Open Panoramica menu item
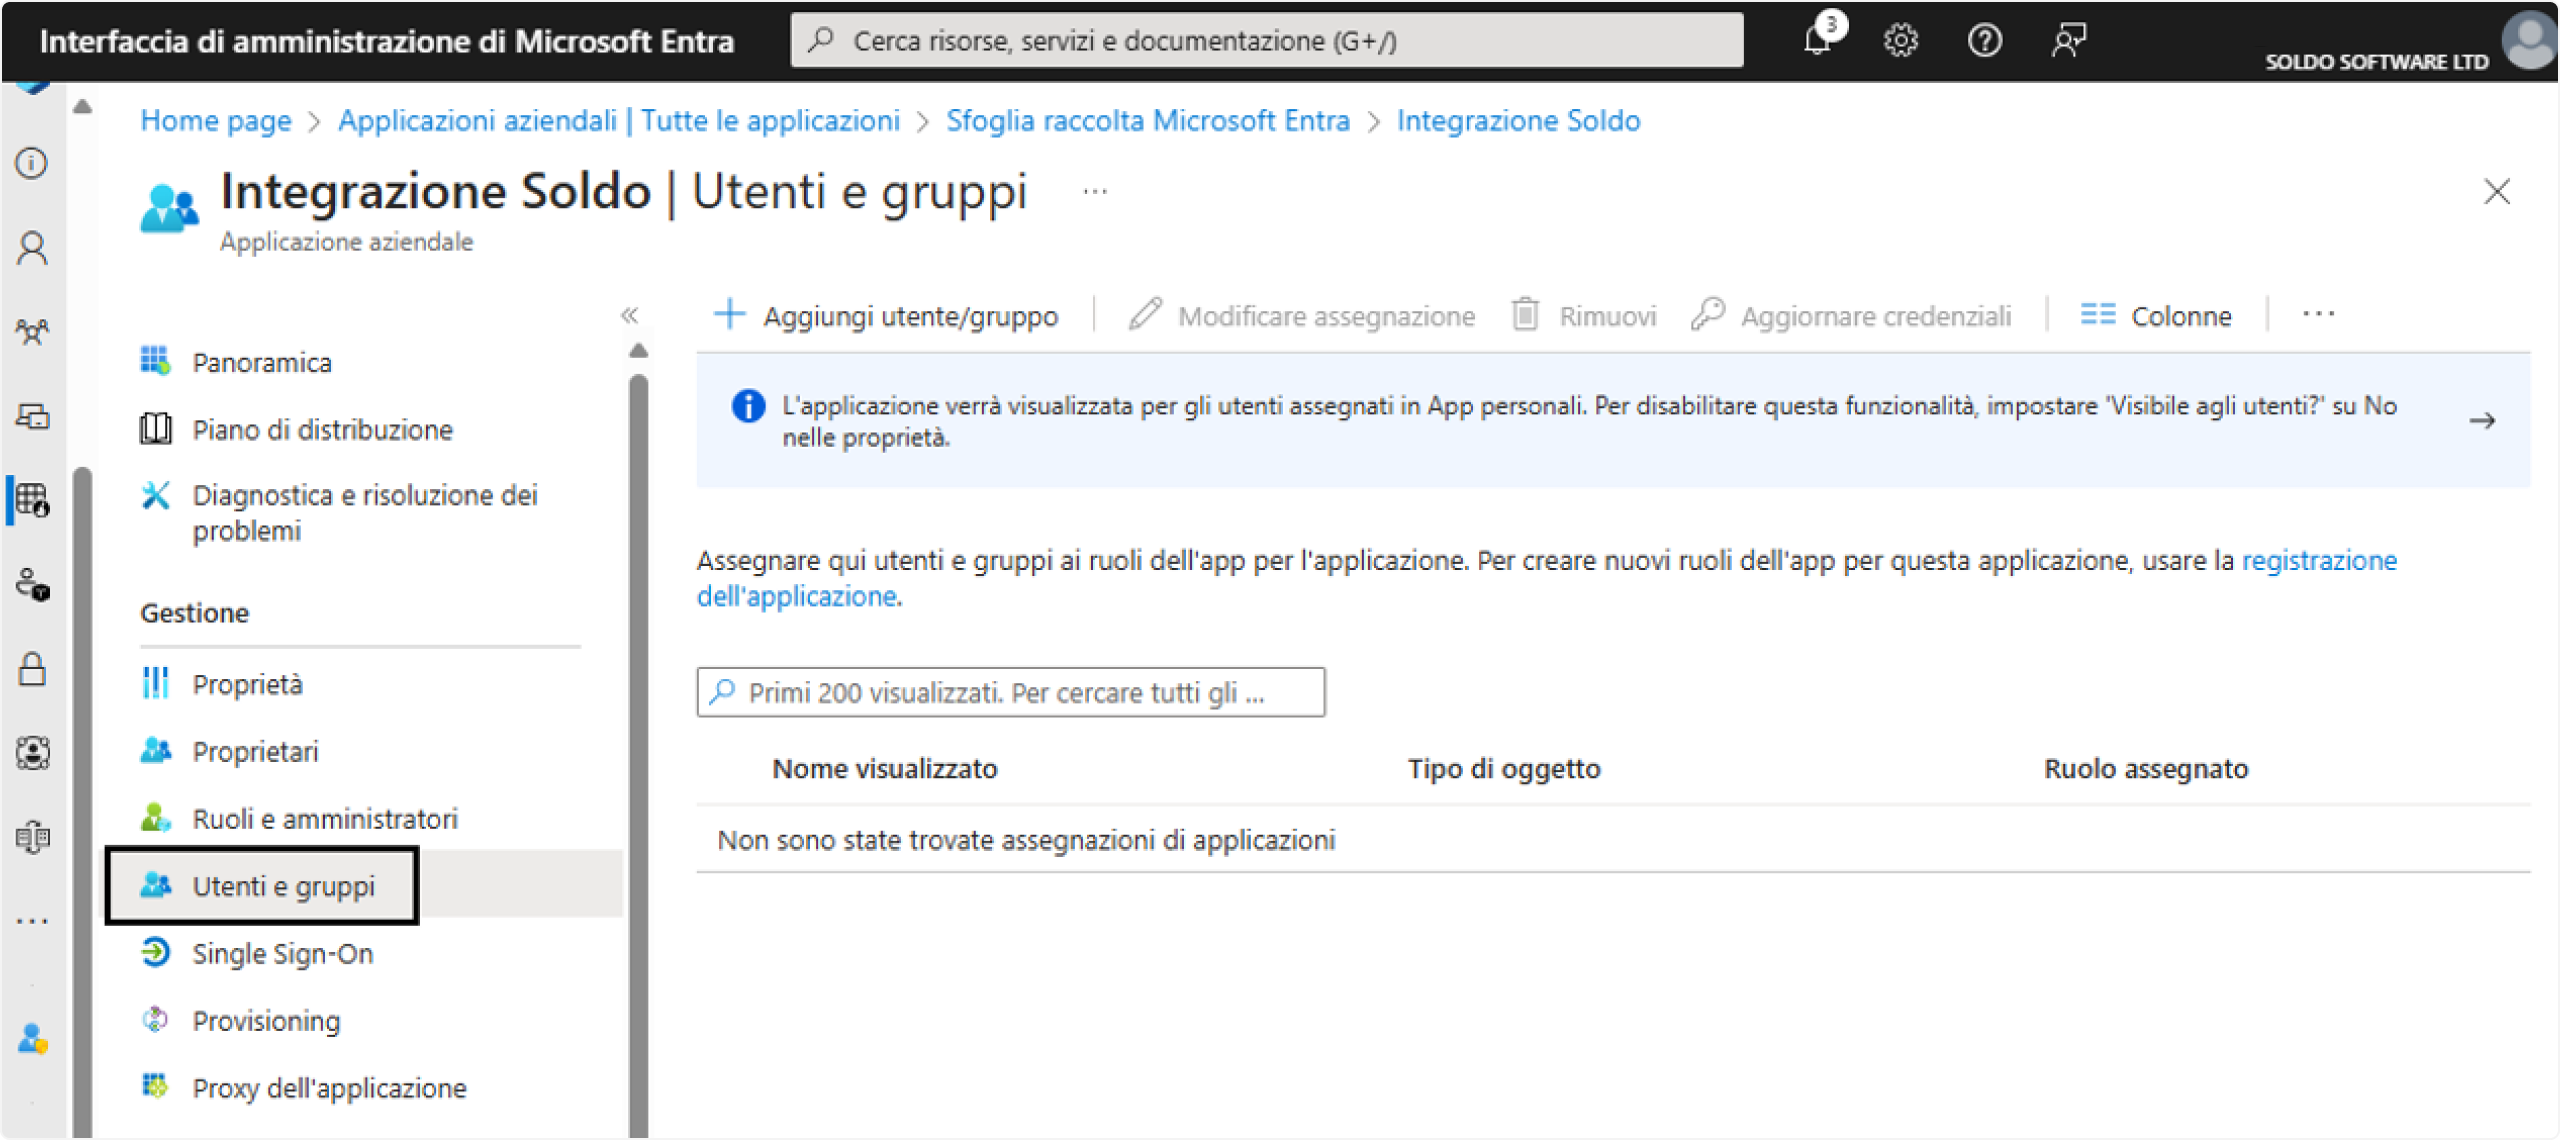The width and height of the screenshot is (2560, 1140). point(261,362)
